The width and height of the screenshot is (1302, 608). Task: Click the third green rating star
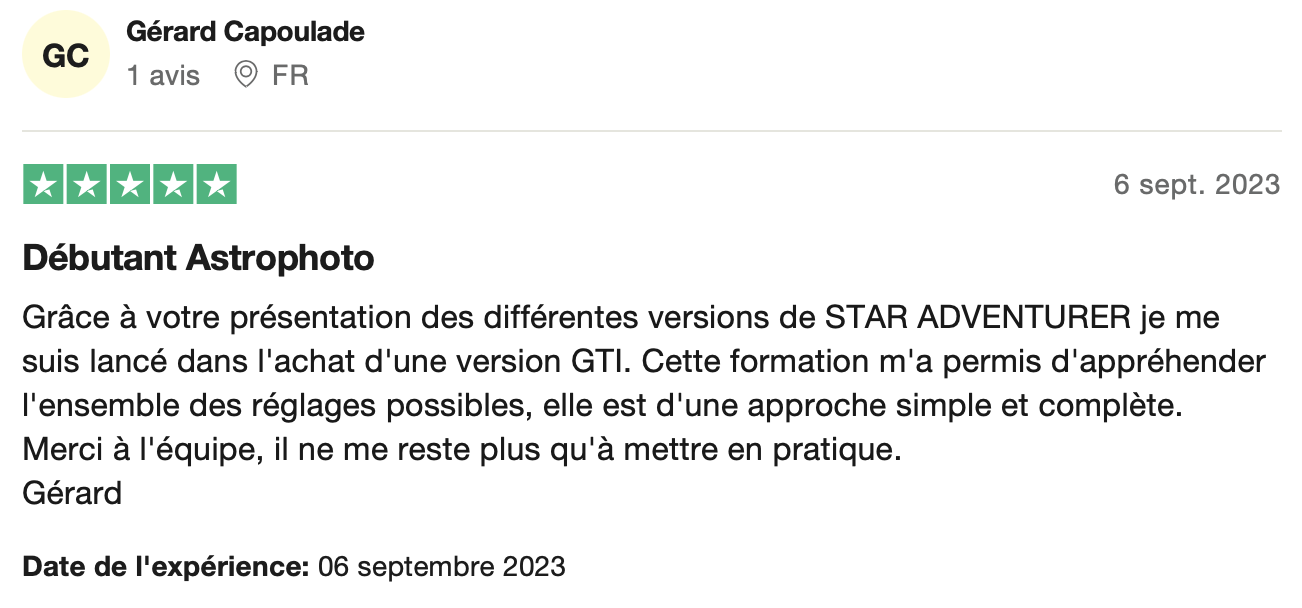tap(130, 184)
